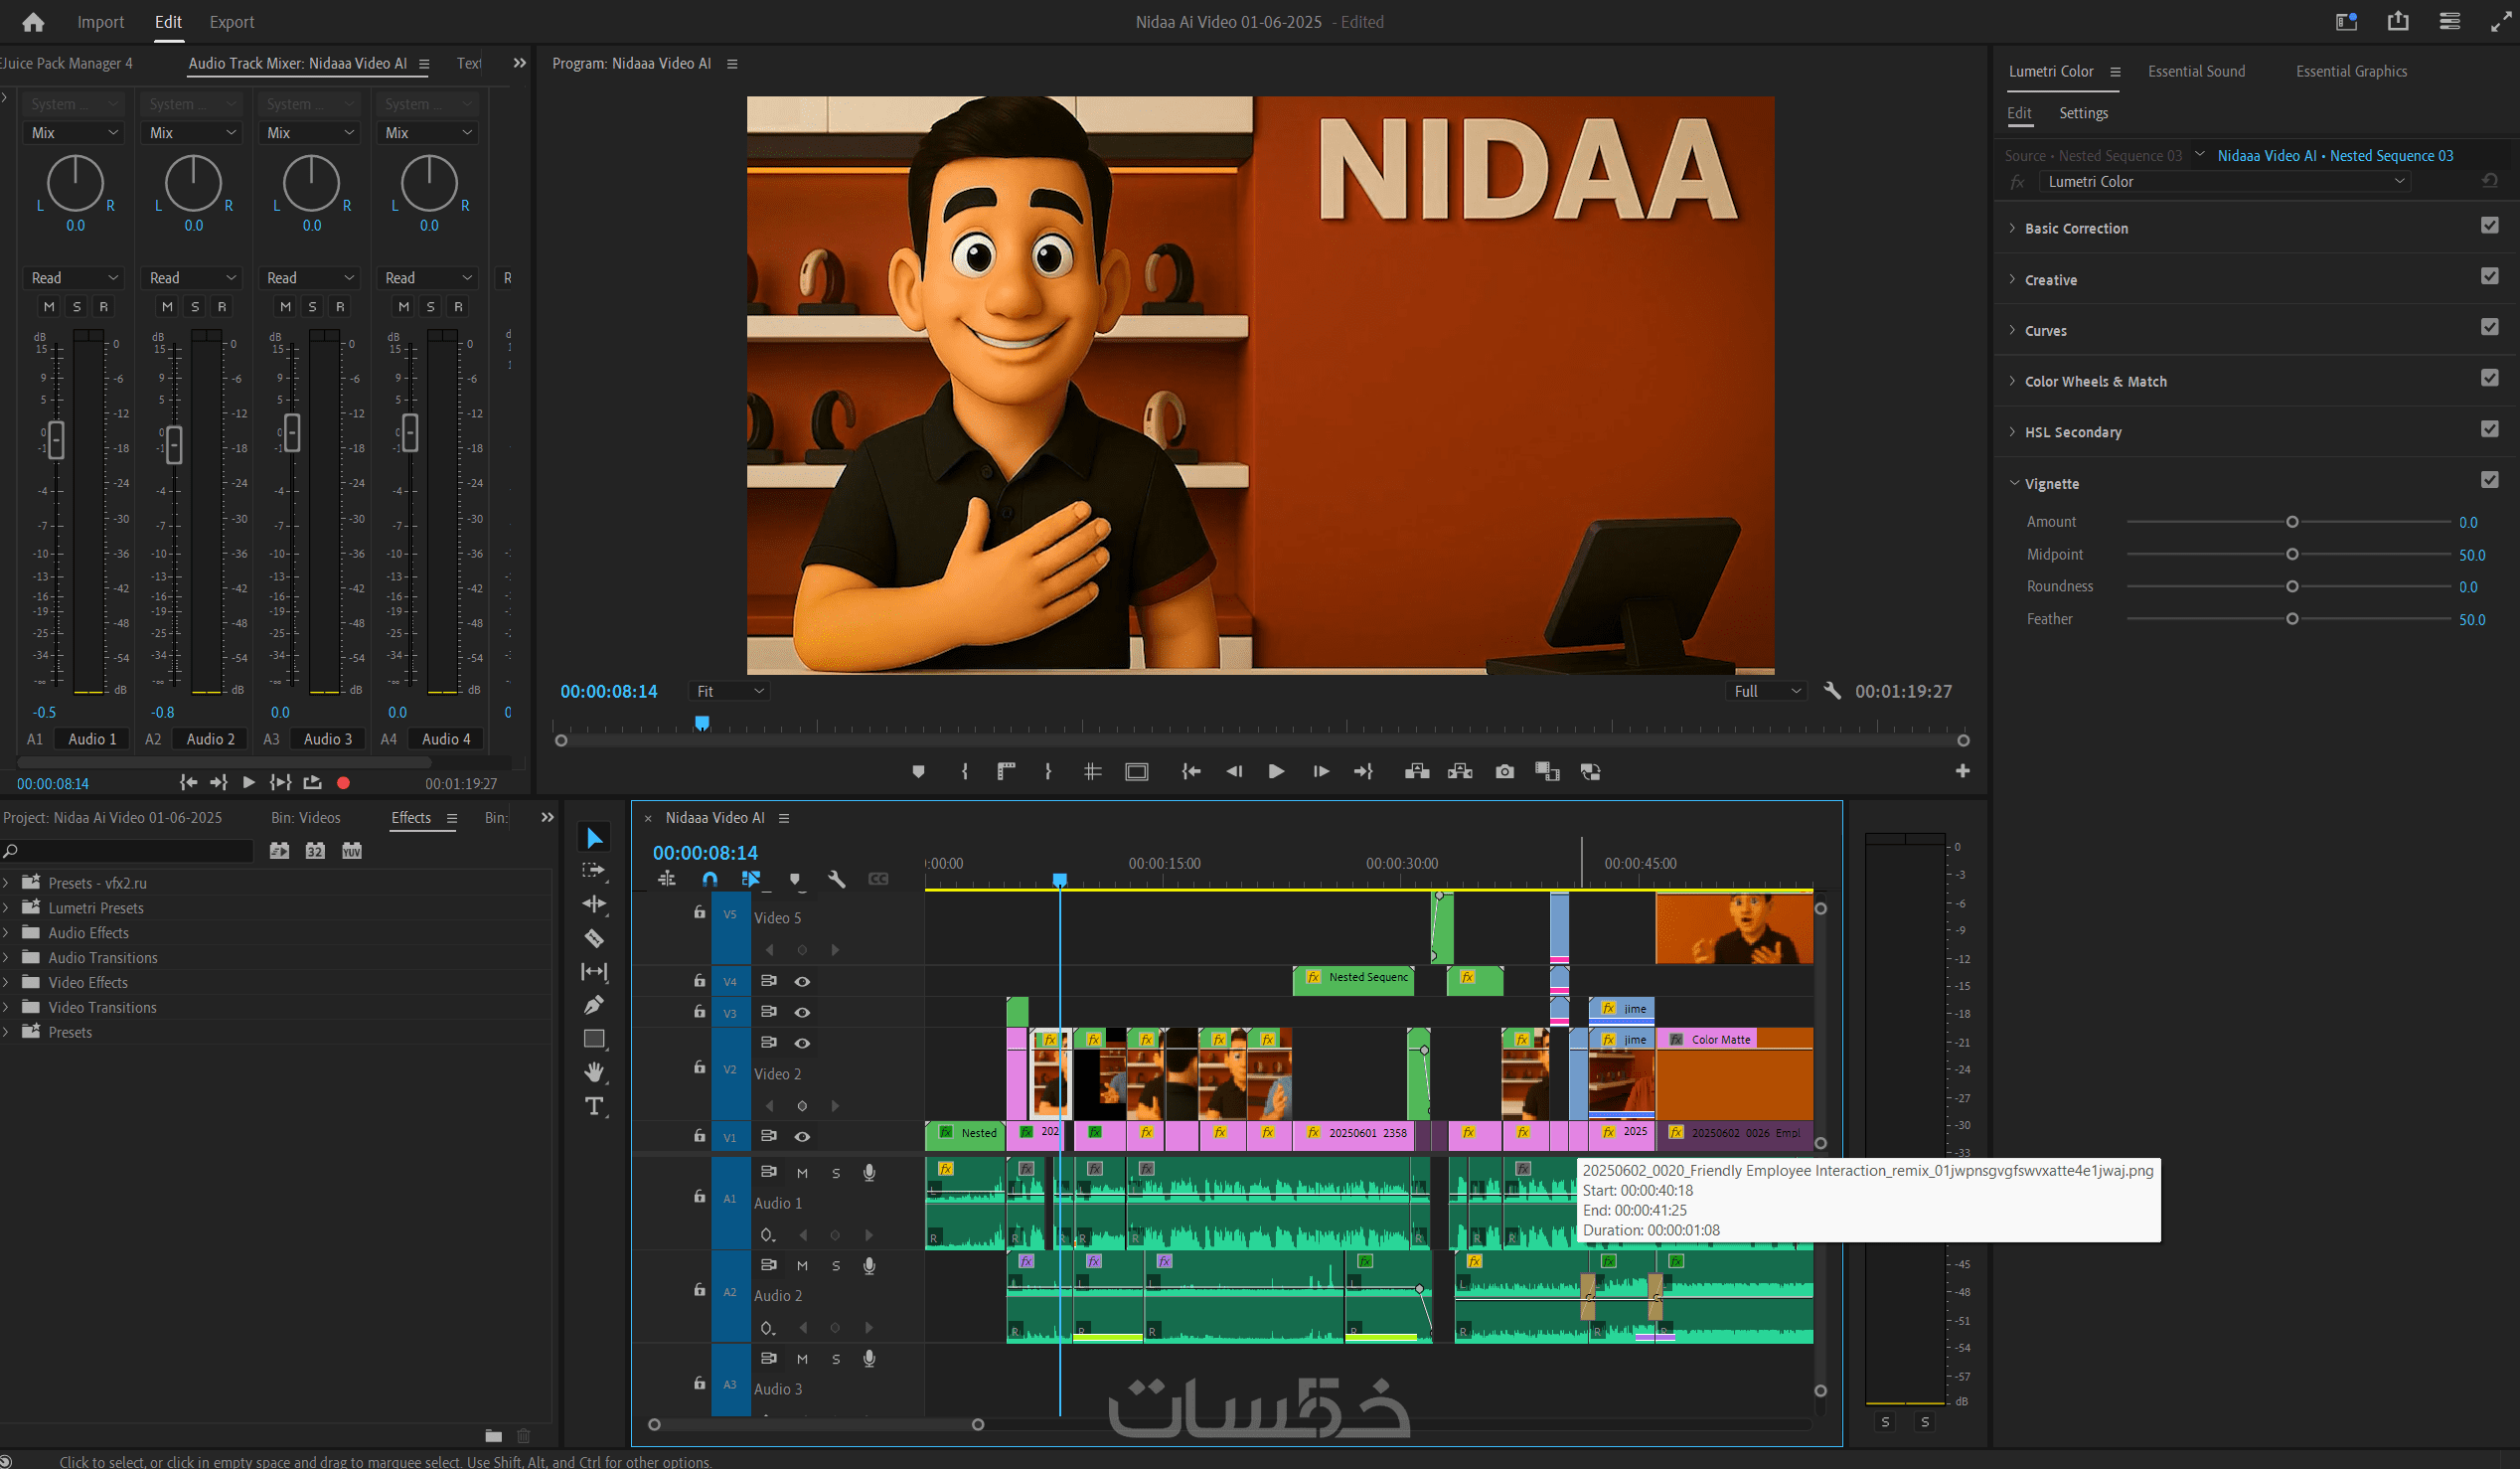Click the Vignette Amount slider handle
This screenshot has width=2520, height=1469.
click(x=2292, y=522)
